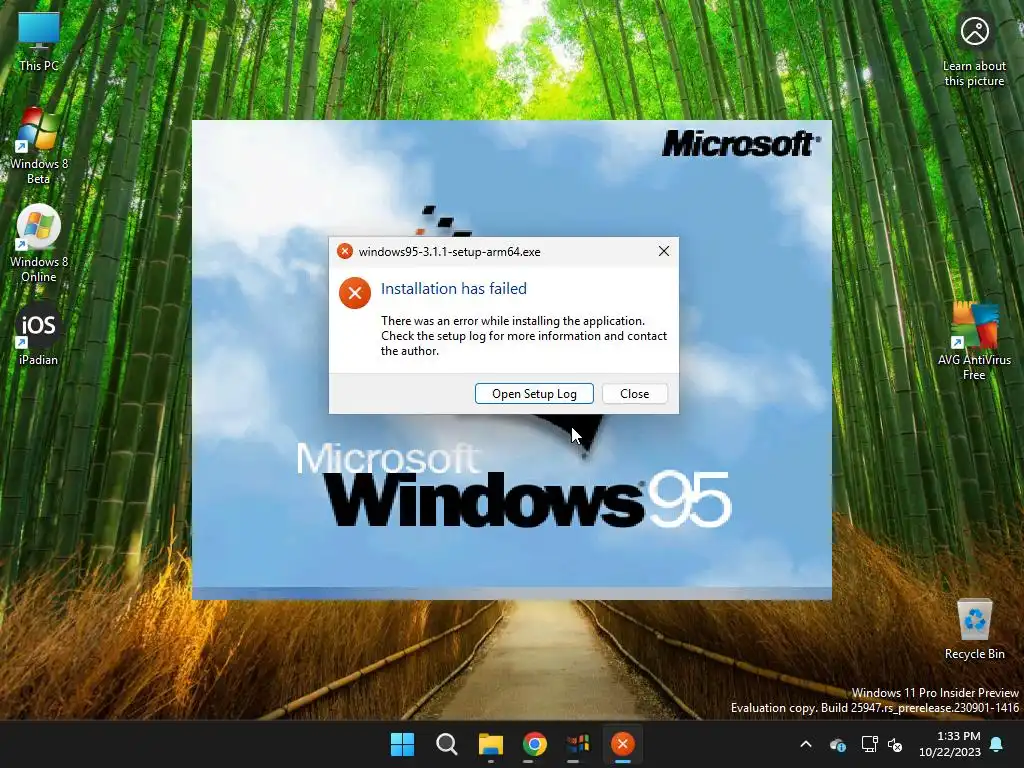The width and height of the screenshot is (1024, 768).
Task: Click the cloud sync tray icon
Action: click(838, 744)
